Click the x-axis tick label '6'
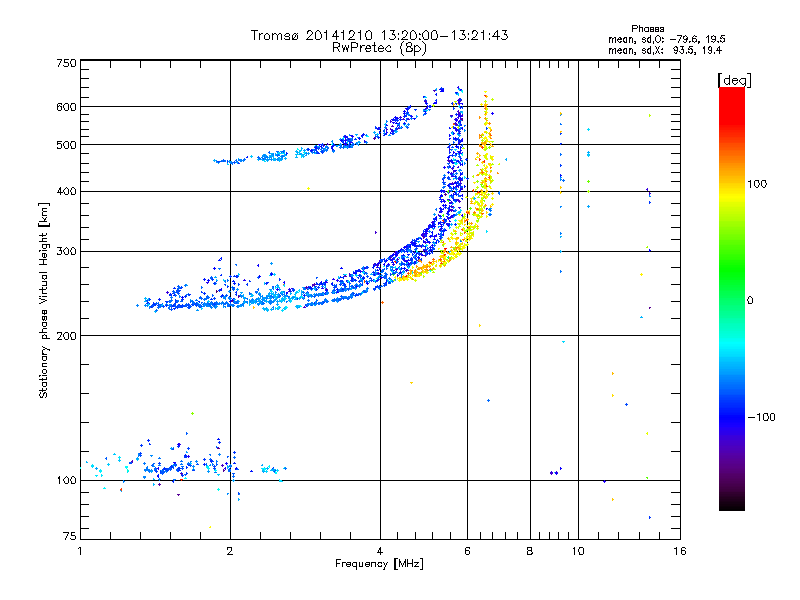Screen dimensions: 800x600 tap(467, 551)
